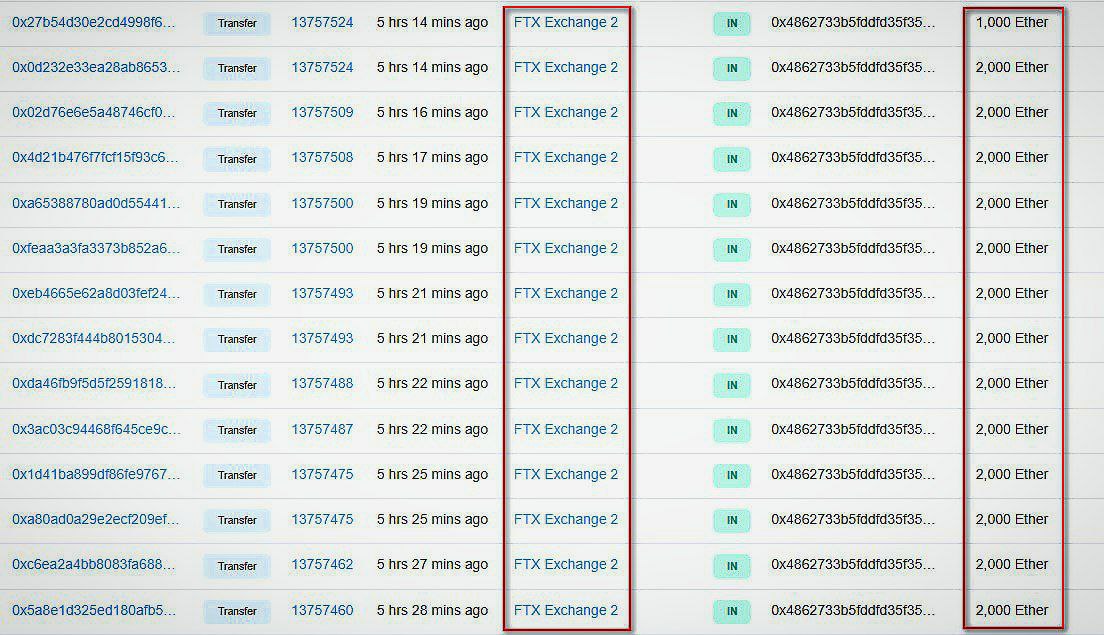Open transaction 0xdc7283f444b8015304
1104x635 pixels.
[x=93, y=339]
